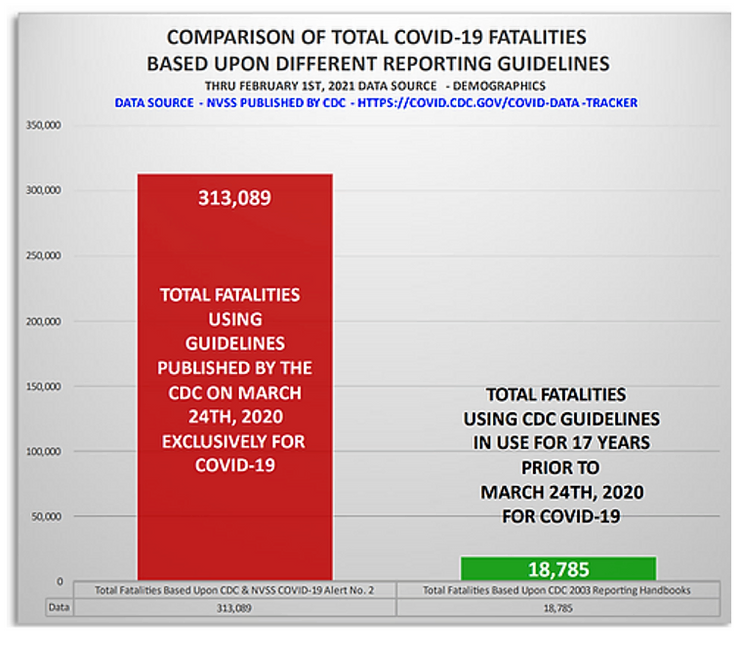The image size is (740, 645).
Task: Click the 100,000 y-axis label
Action: tap(42, 451)
